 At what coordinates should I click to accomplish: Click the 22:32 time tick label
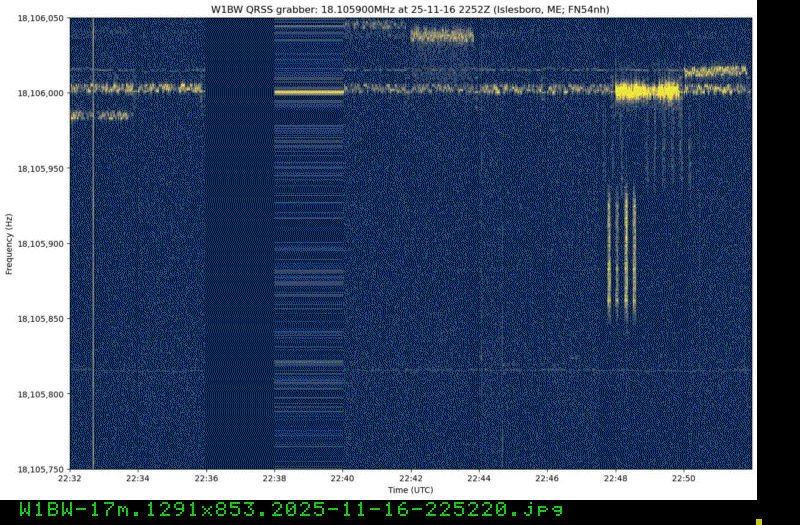[70, 478]
